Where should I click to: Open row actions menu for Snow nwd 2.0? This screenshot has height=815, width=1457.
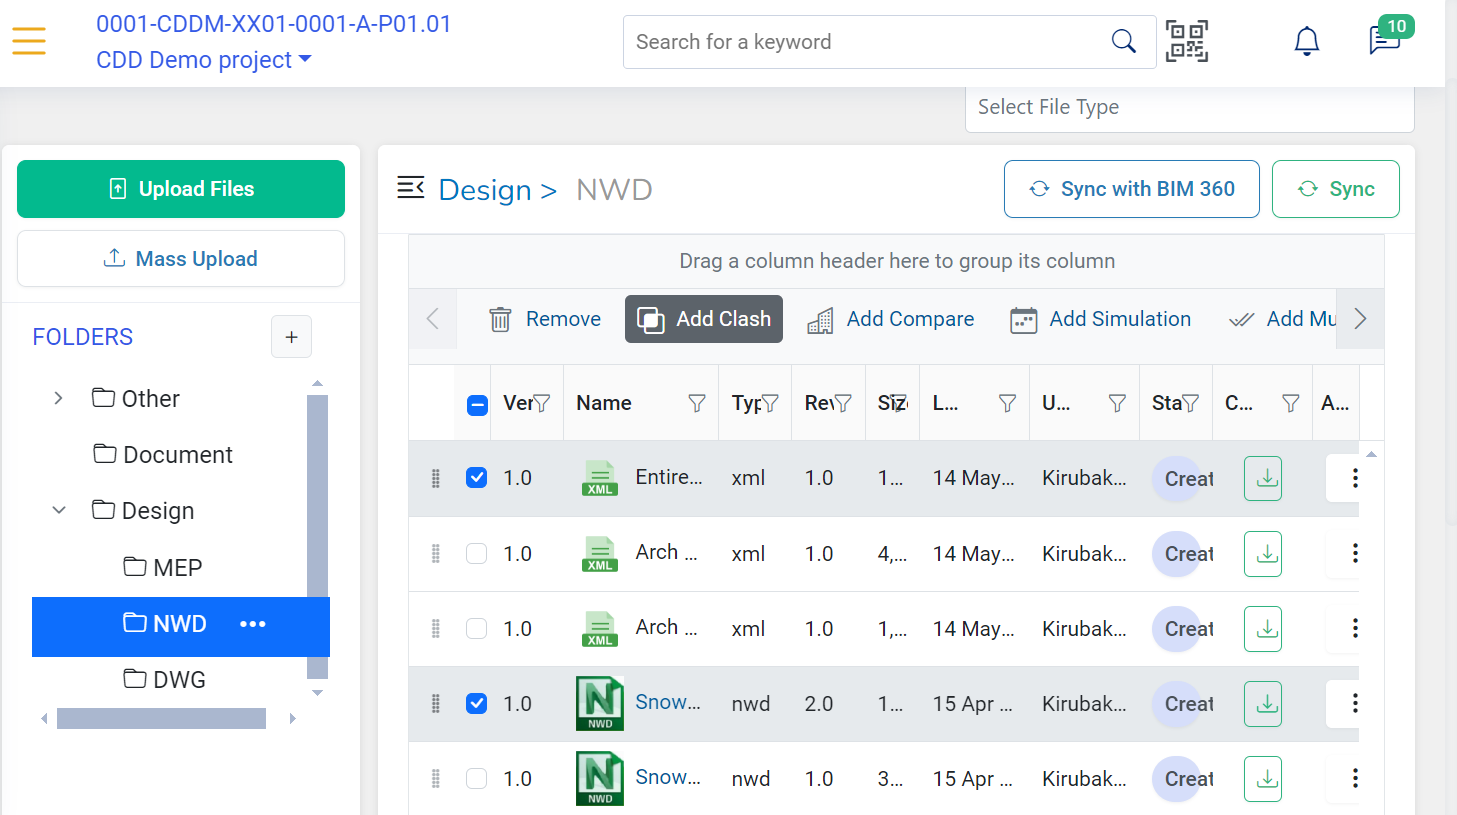[1354, 703]
